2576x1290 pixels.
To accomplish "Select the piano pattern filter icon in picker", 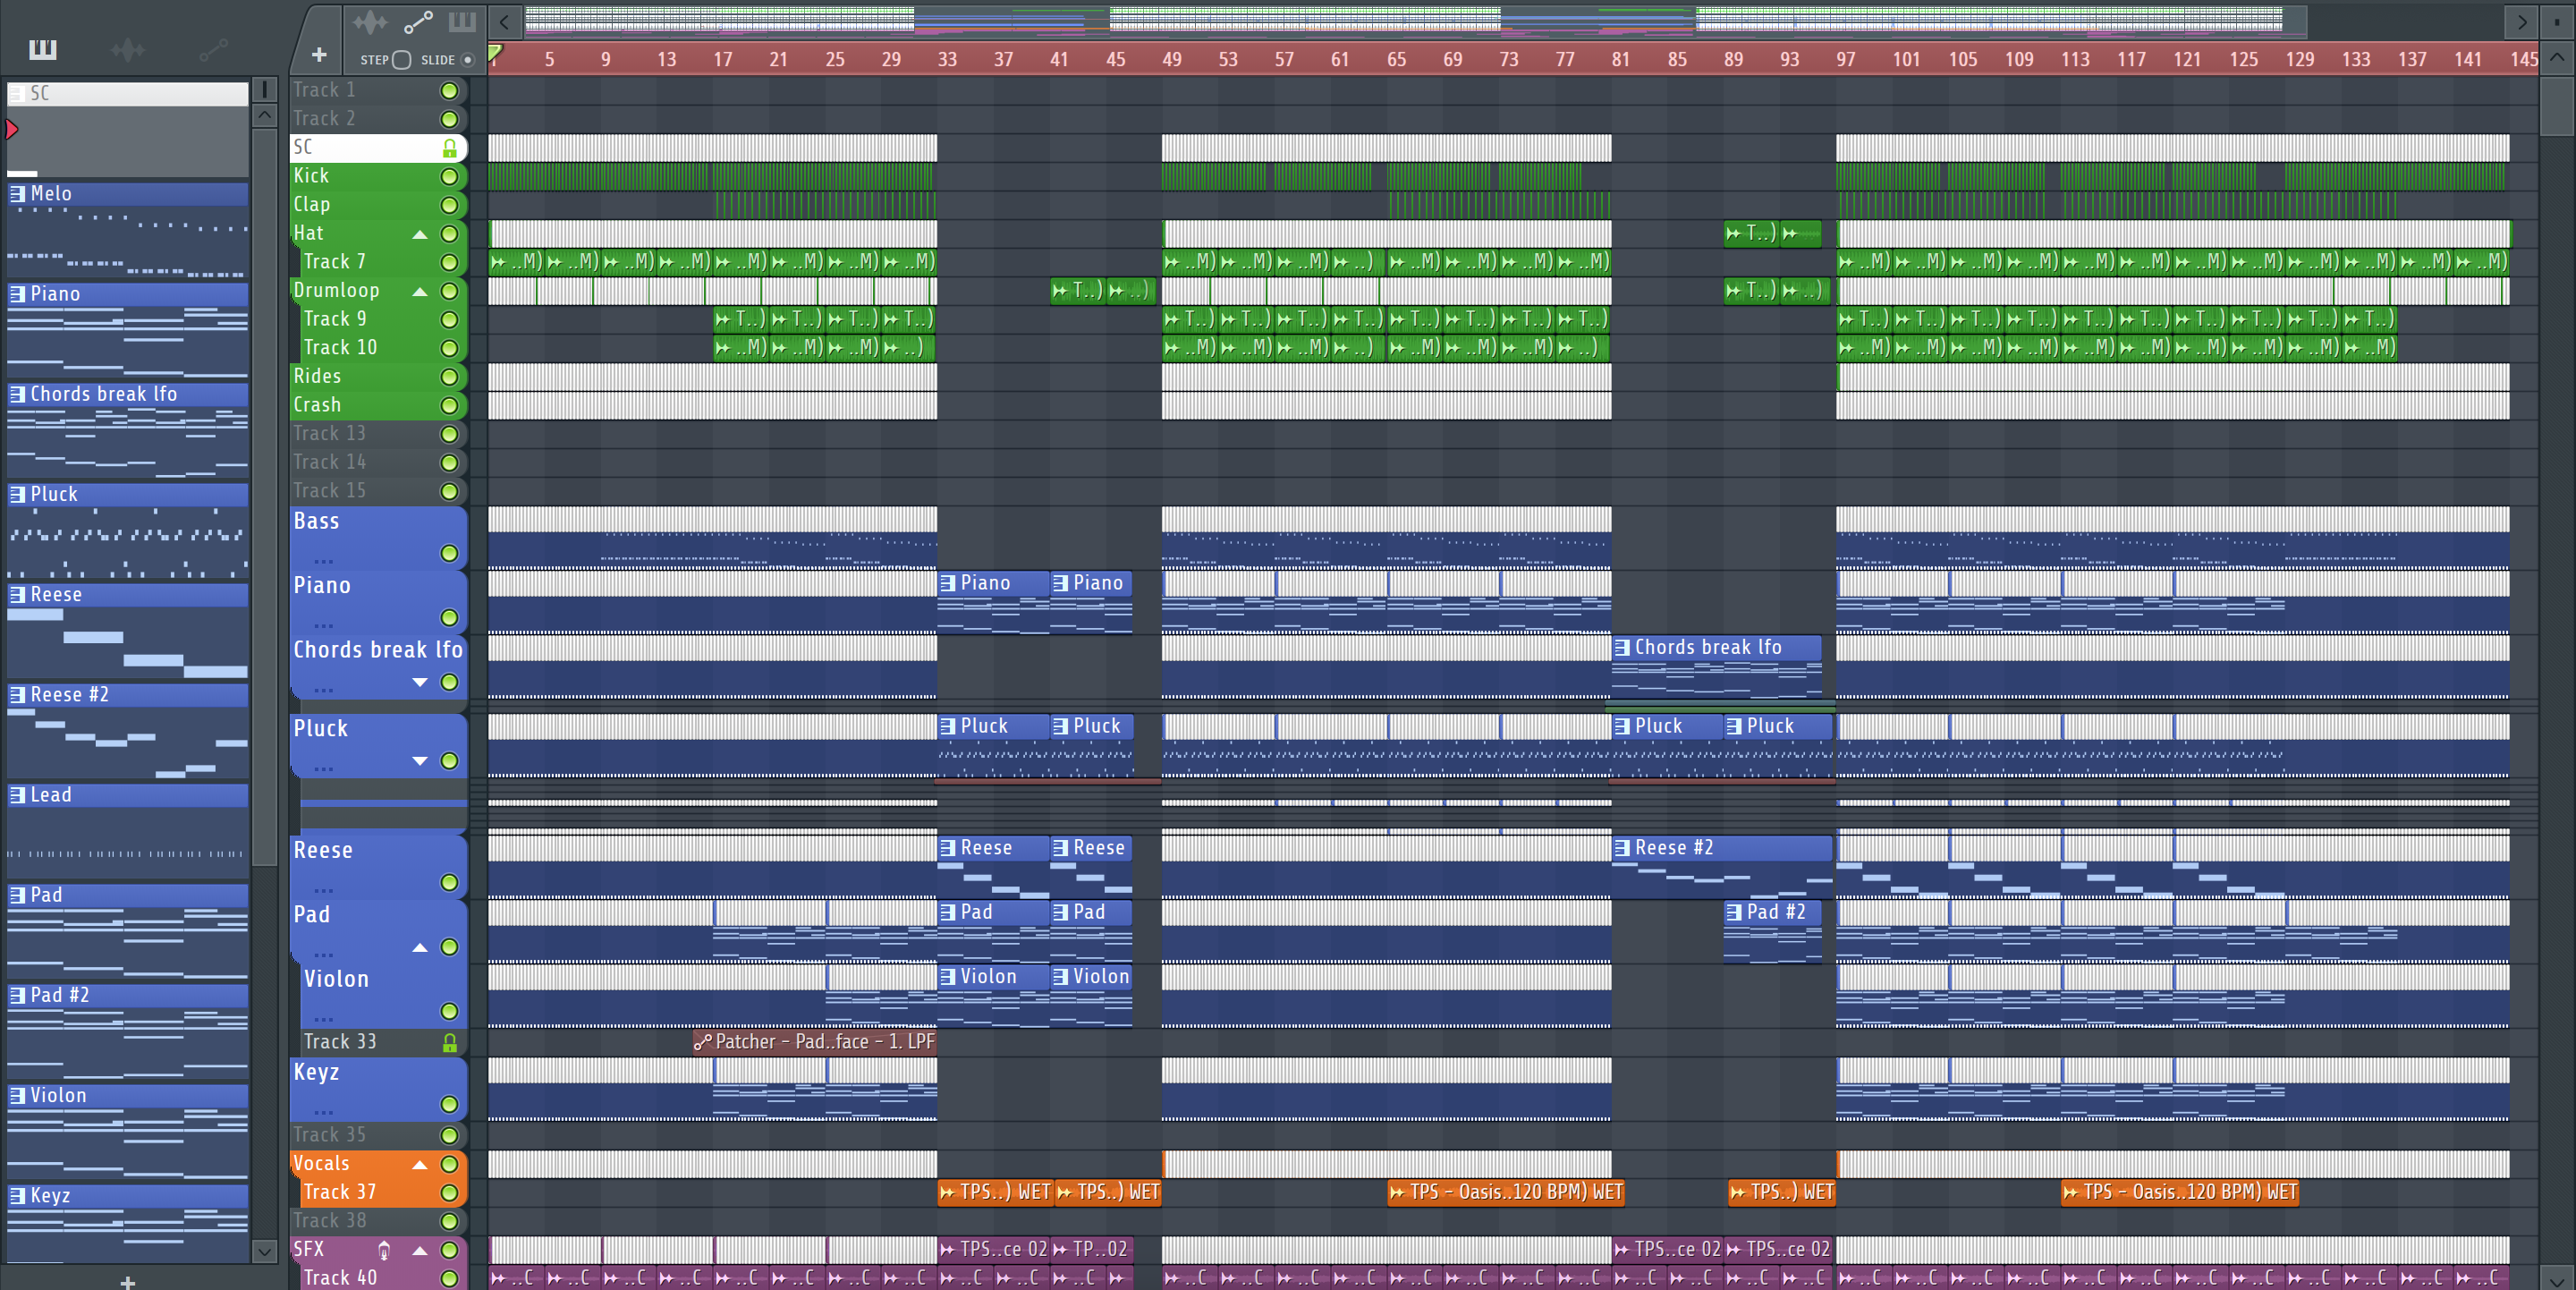I will coord(43,49).
